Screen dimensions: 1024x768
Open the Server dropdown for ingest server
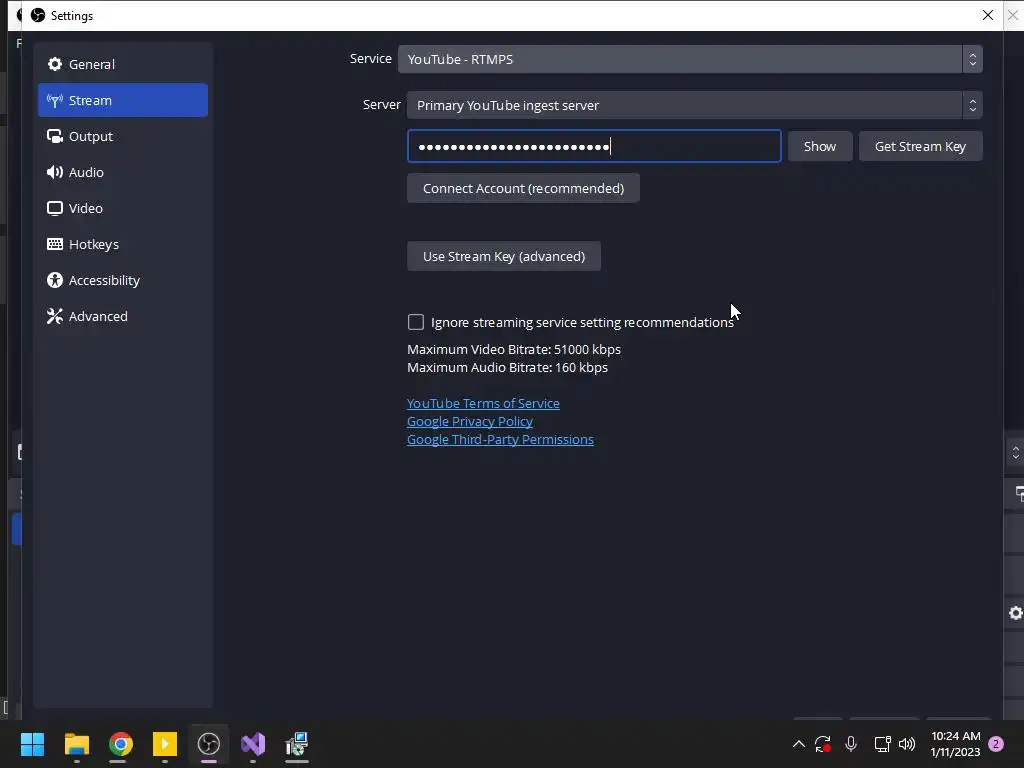694,105
